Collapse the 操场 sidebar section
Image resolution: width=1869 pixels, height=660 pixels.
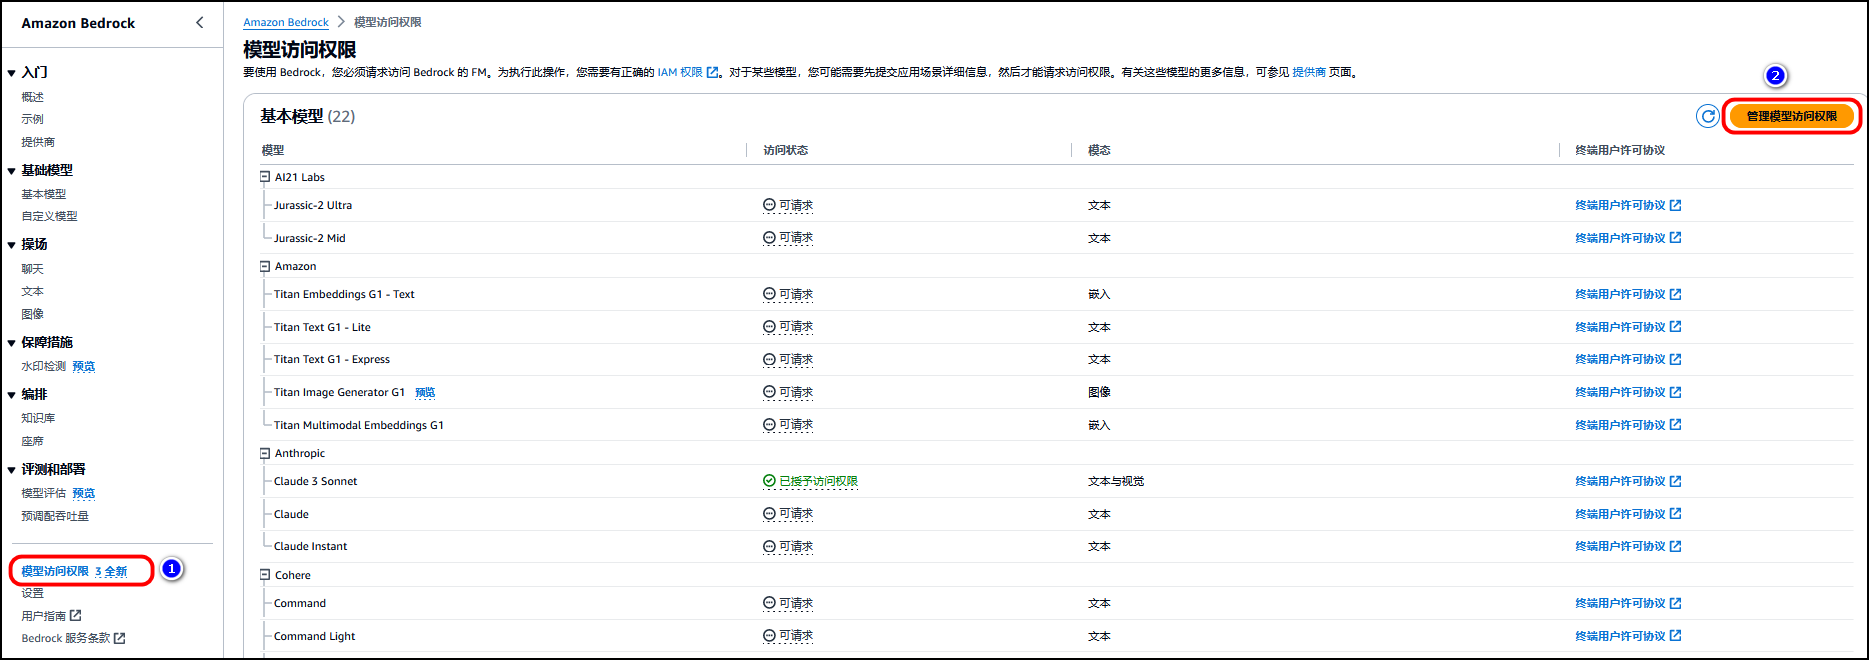[x=11, y=245]
